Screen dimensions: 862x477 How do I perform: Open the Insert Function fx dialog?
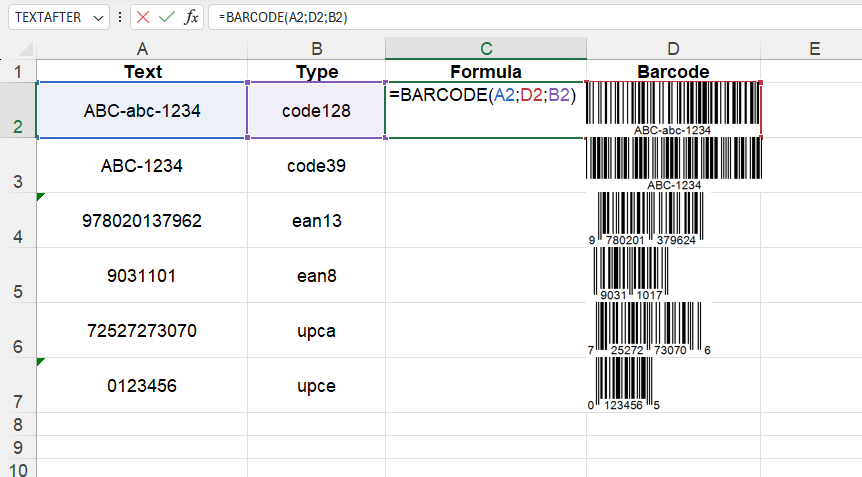191,17
